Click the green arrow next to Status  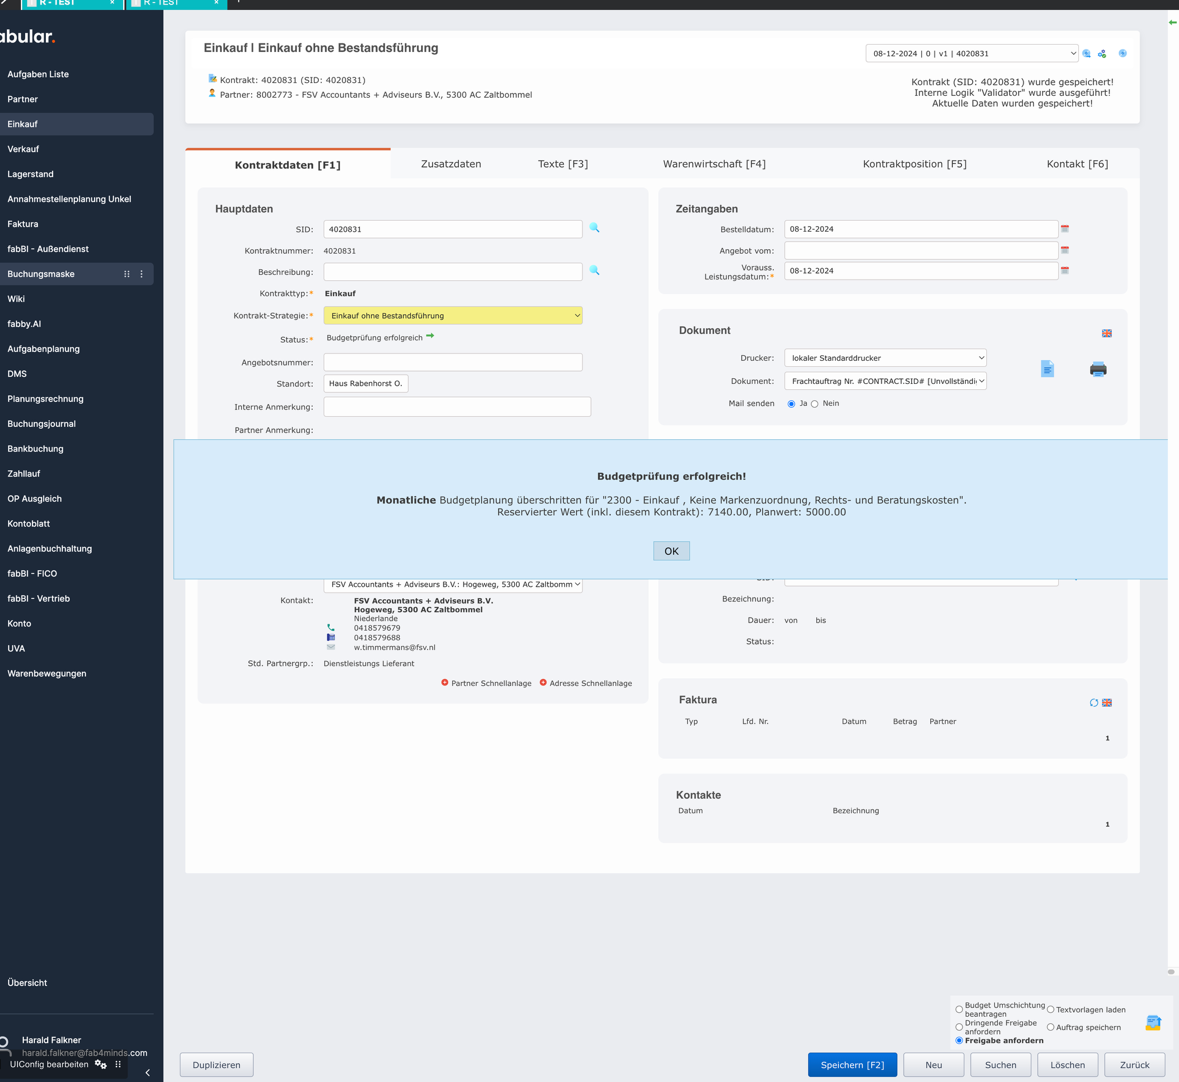pos(430,337)
